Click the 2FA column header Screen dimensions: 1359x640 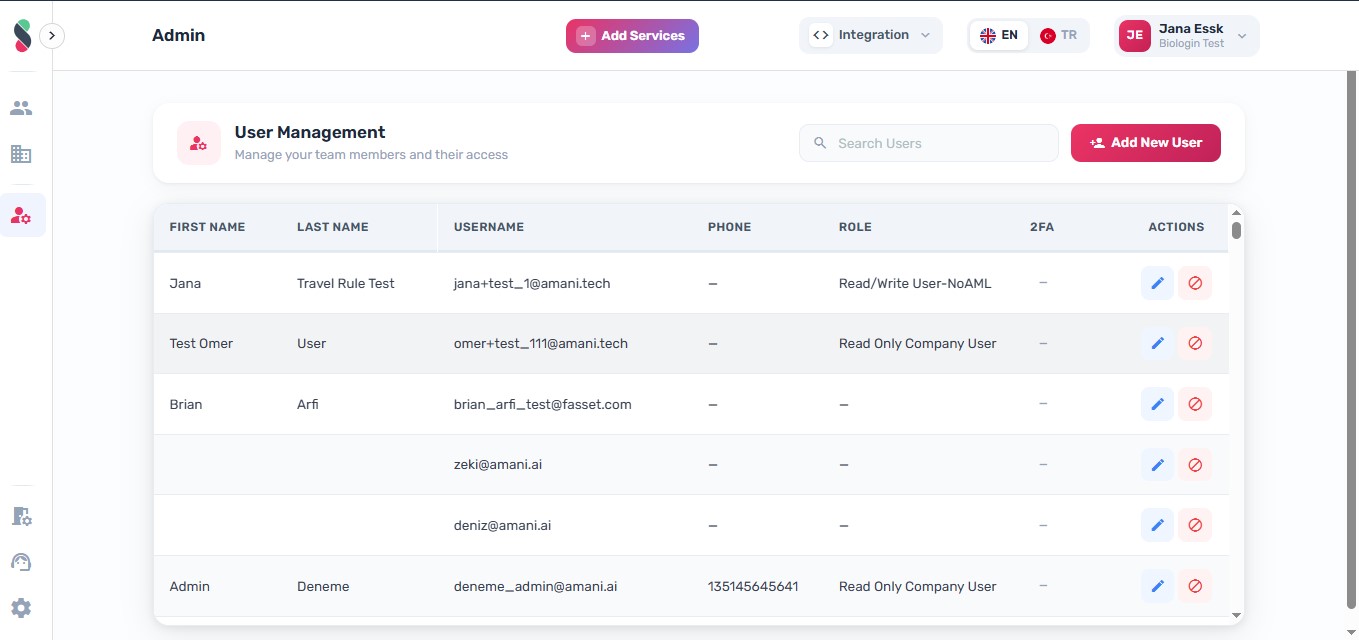(x=1042, y=227)
